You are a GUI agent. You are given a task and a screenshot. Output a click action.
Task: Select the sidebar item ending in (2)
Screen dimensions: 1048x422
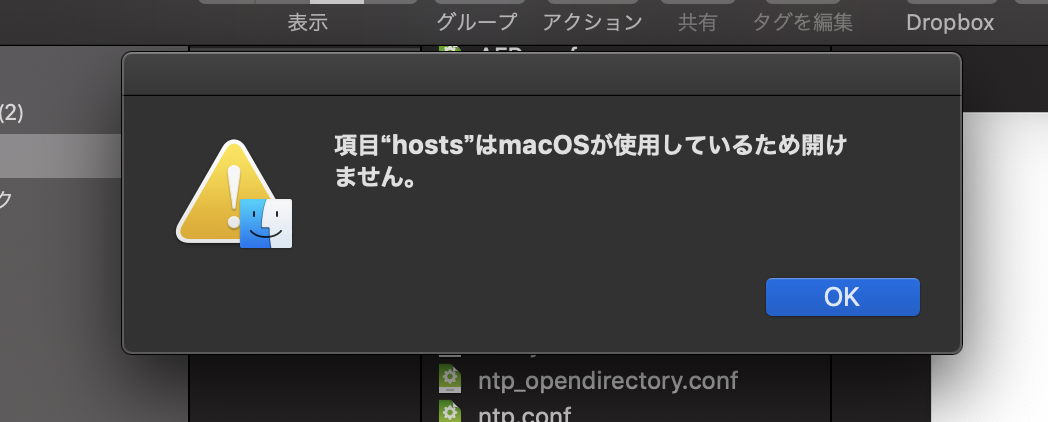[11, 113]
